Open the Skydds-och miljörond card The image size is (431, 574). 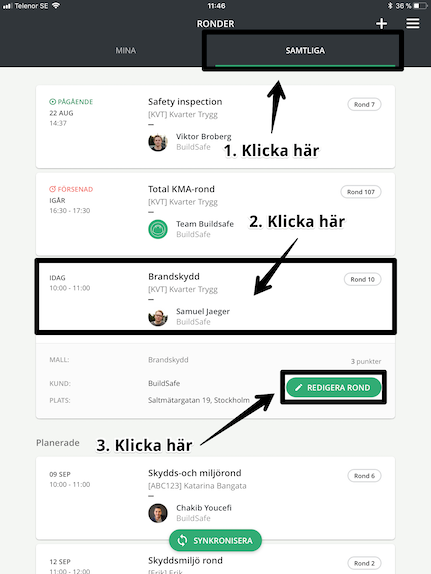[x=215, y=498]
